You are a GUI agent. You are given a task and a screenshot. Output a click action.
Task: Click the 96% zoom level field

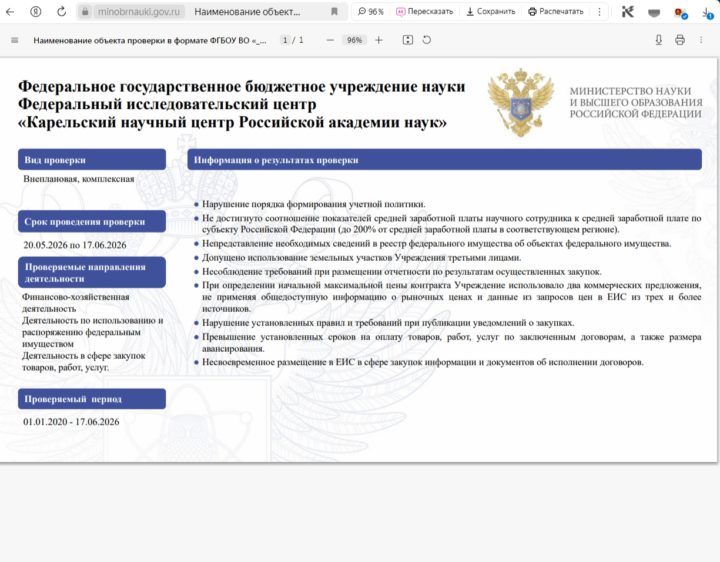(354, 40)
